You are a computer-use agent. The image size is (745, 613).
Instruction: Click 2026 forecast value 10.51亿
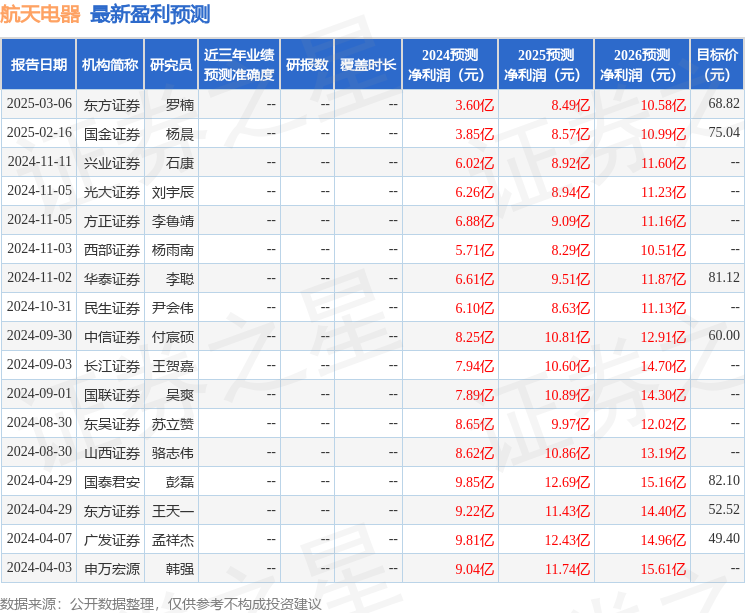(663, 250)
